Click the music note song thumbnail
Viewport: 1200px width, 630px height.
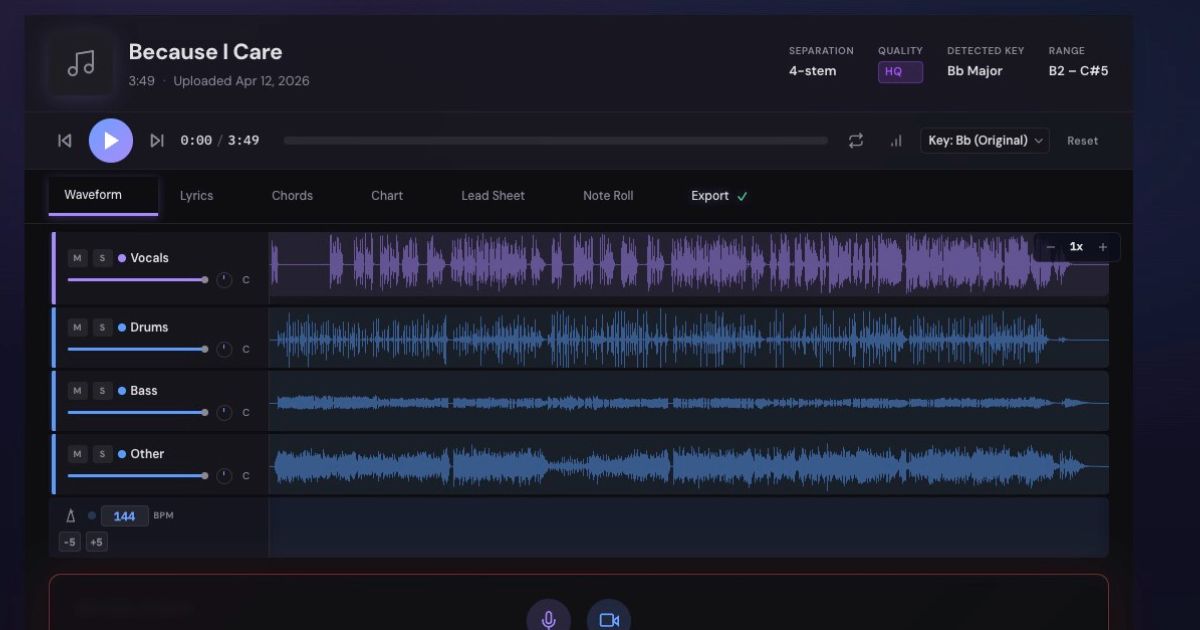pyautogui.click(x=81, y=64)
